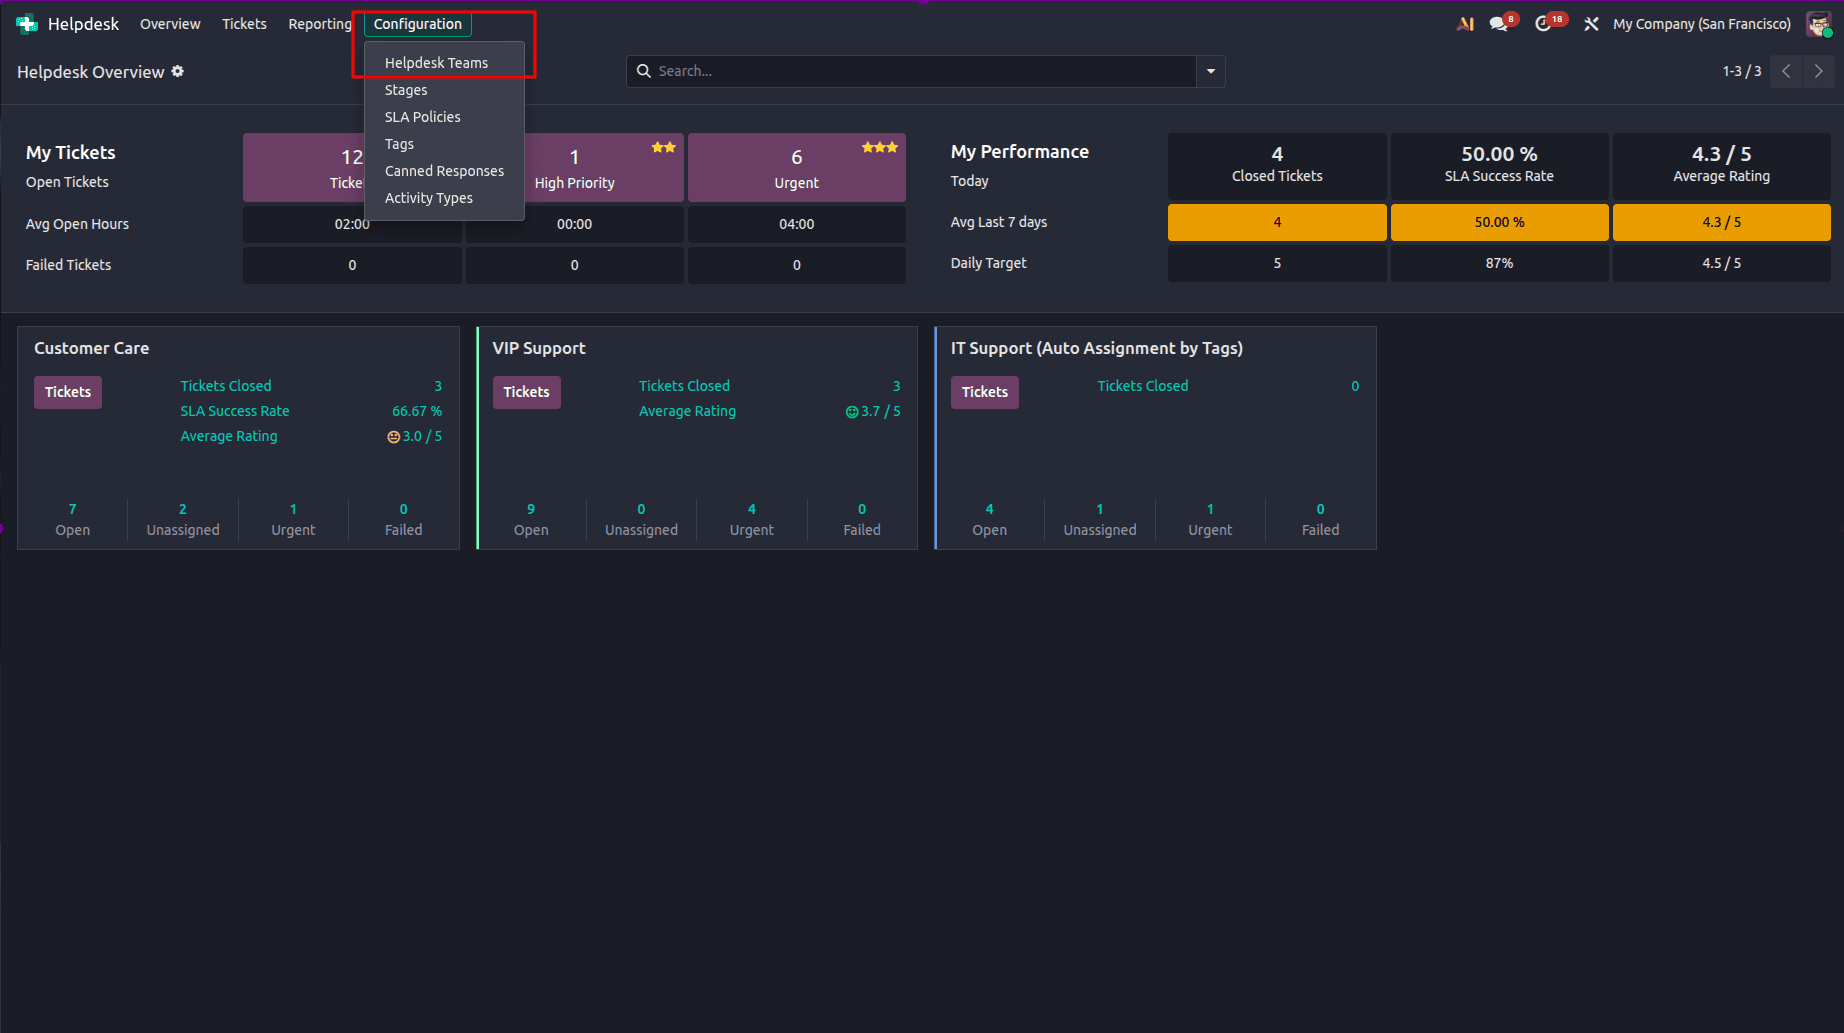Select Tags from the Configuration menu

(x=444, y=144)
